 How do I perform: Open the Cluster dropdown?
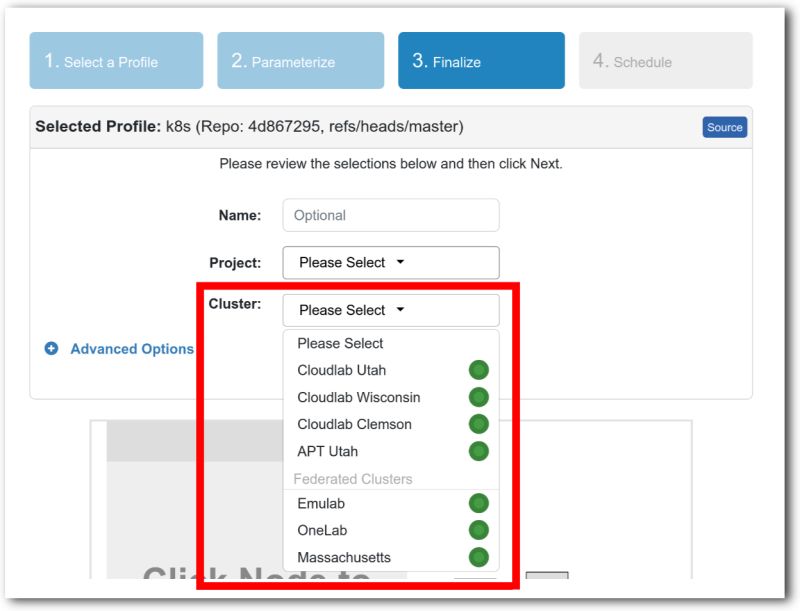391,310
